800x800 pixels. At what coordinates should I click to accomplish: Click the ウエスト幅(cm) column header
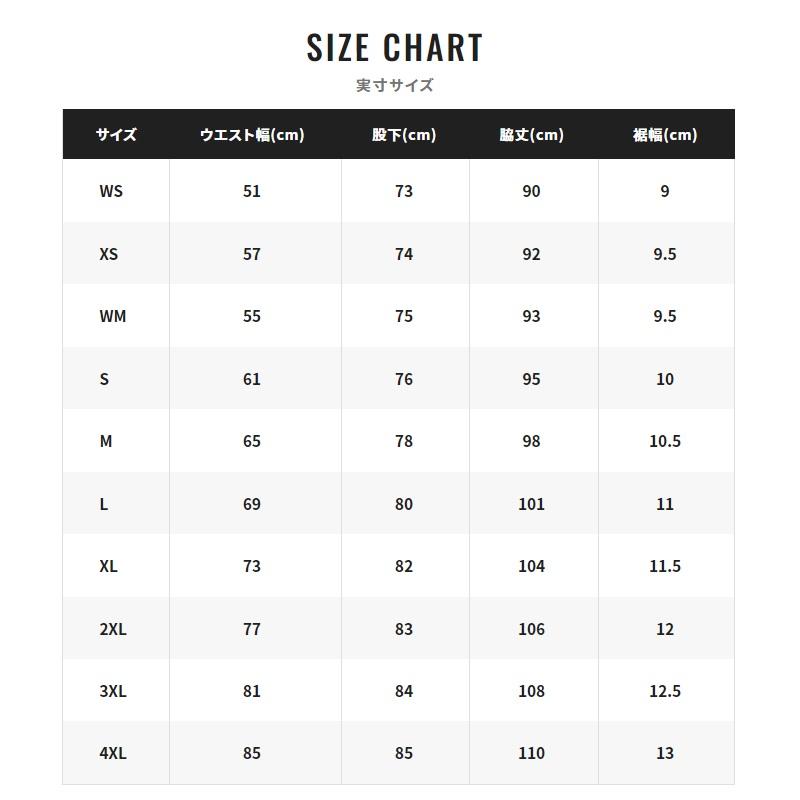point(252,135)
